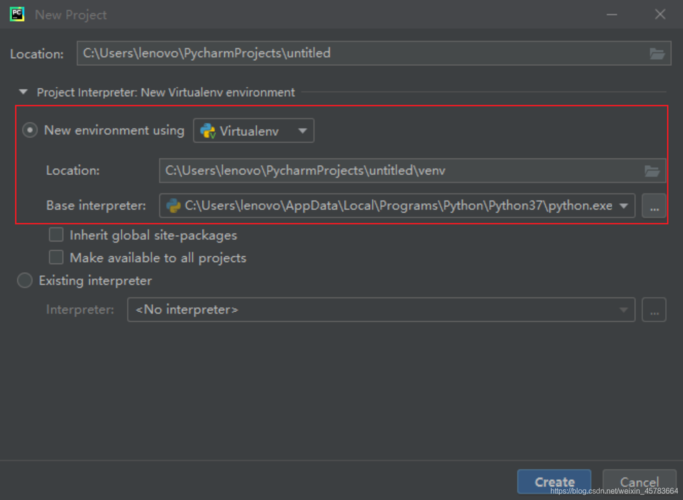This screenshot has height=500, width=683.
Task: Click Python icon in Base interpreter field
Action: (x=173, y=206)
